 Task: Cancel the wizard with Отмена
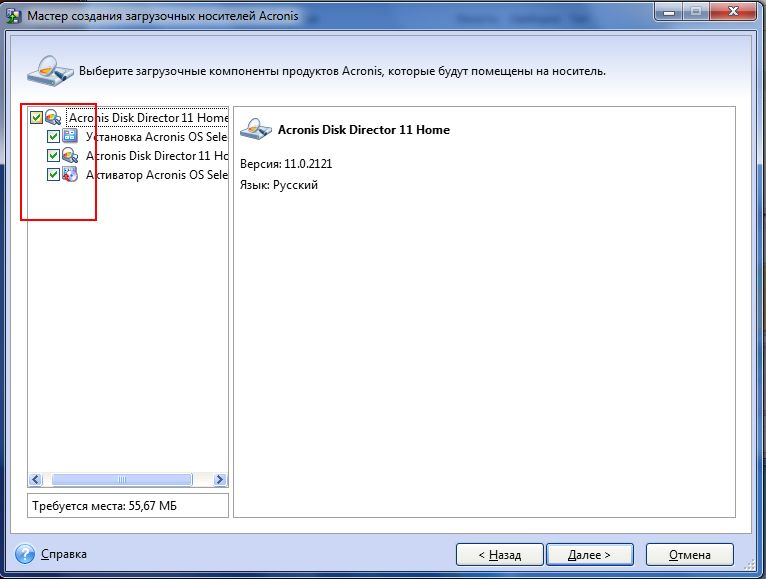[690, 555]
